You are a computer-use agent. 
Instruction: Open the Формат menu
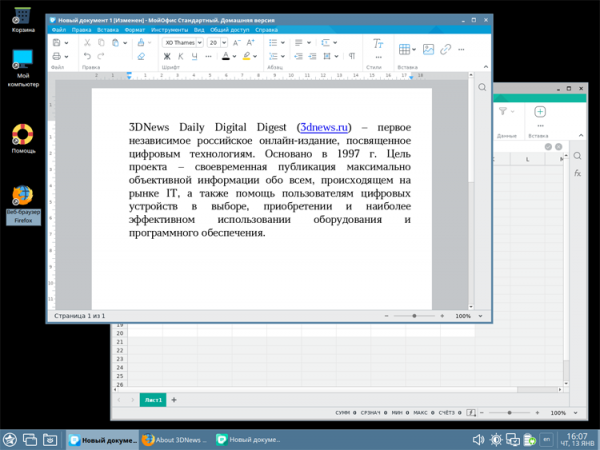point(135,30)
